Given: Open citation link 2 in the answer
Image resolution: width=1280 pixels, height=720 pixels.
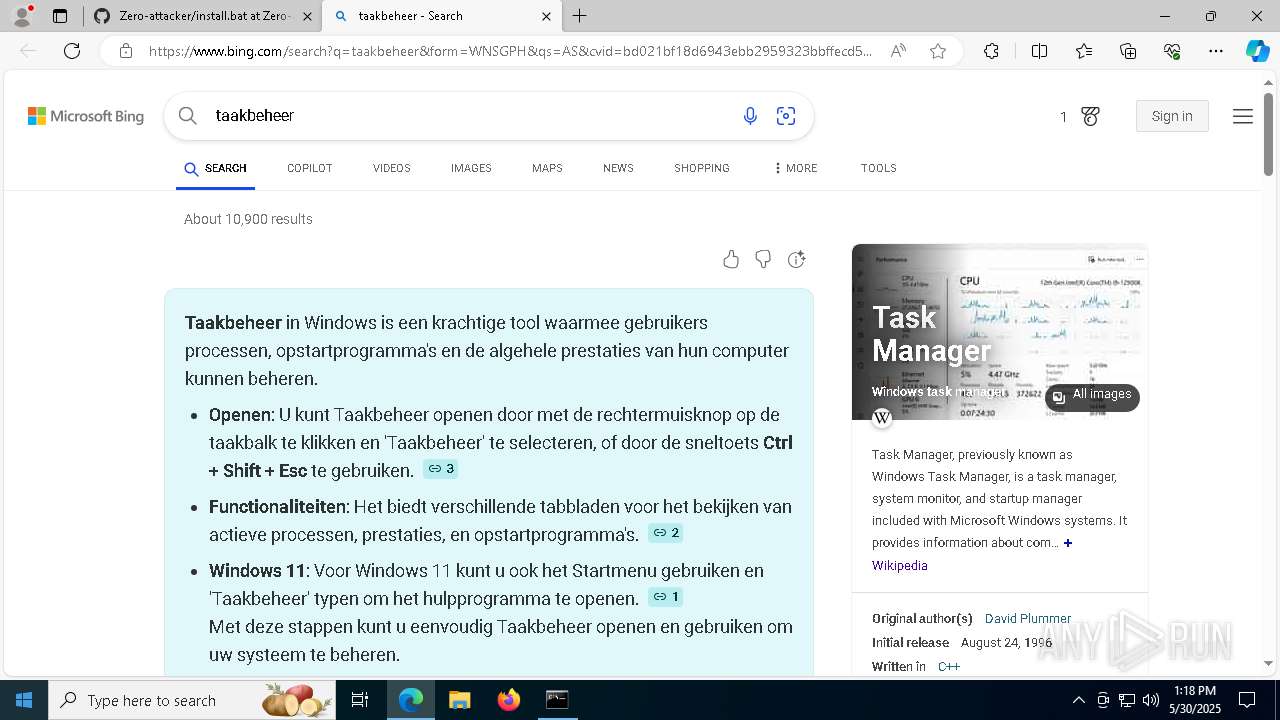Looking at the screenshot, I should coord(666,533).
